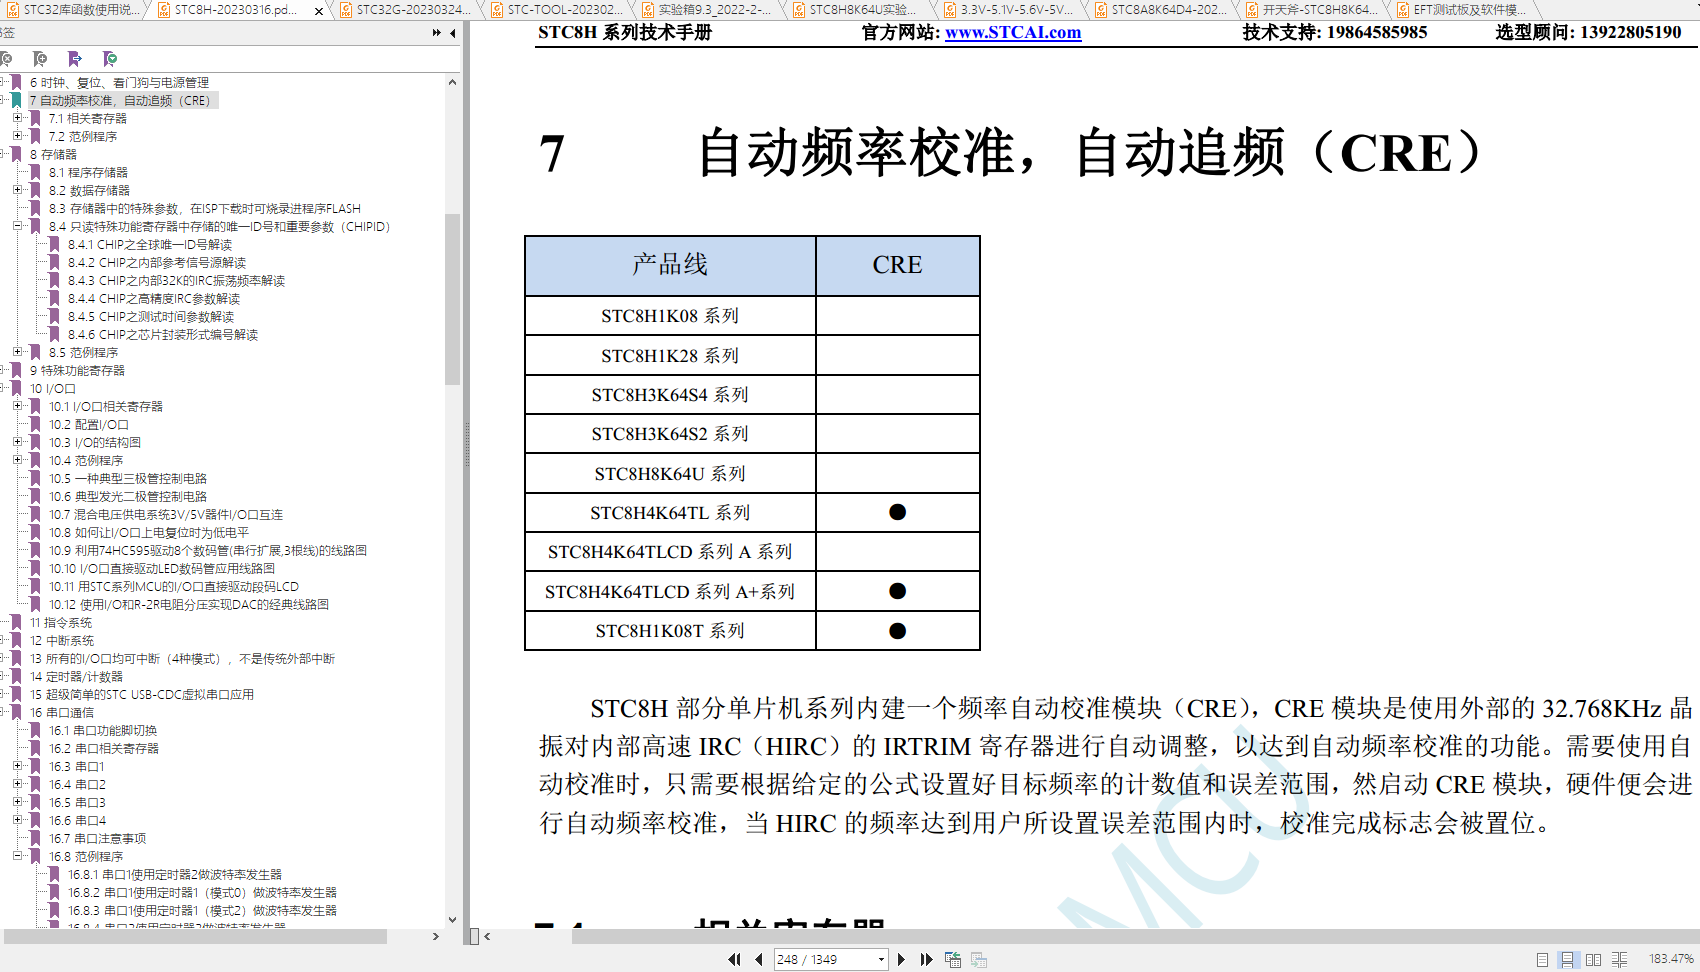The image size is (1700, 972).
Task: Click the panel toggle icon at document bottom-left
Action: pyautogui.click(x=474, y=937)
